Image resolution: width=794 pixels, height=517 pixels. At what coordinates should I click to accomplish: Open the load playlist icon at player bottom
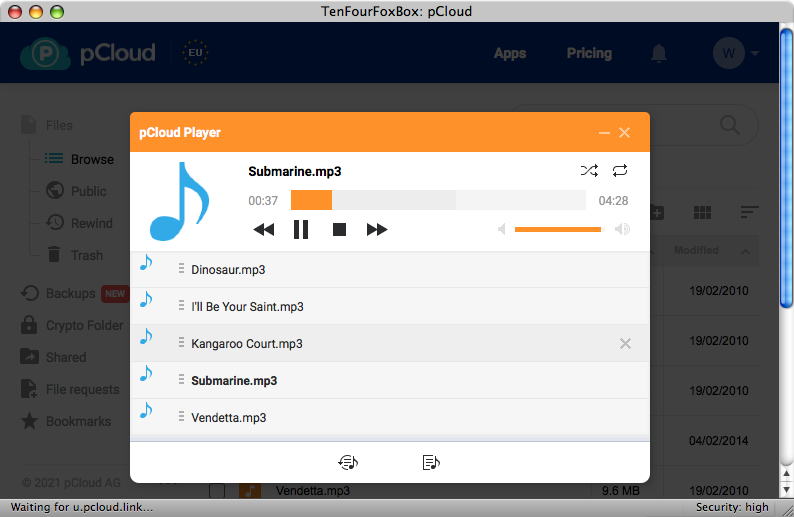pyautogui.click(x=348, y=462)
